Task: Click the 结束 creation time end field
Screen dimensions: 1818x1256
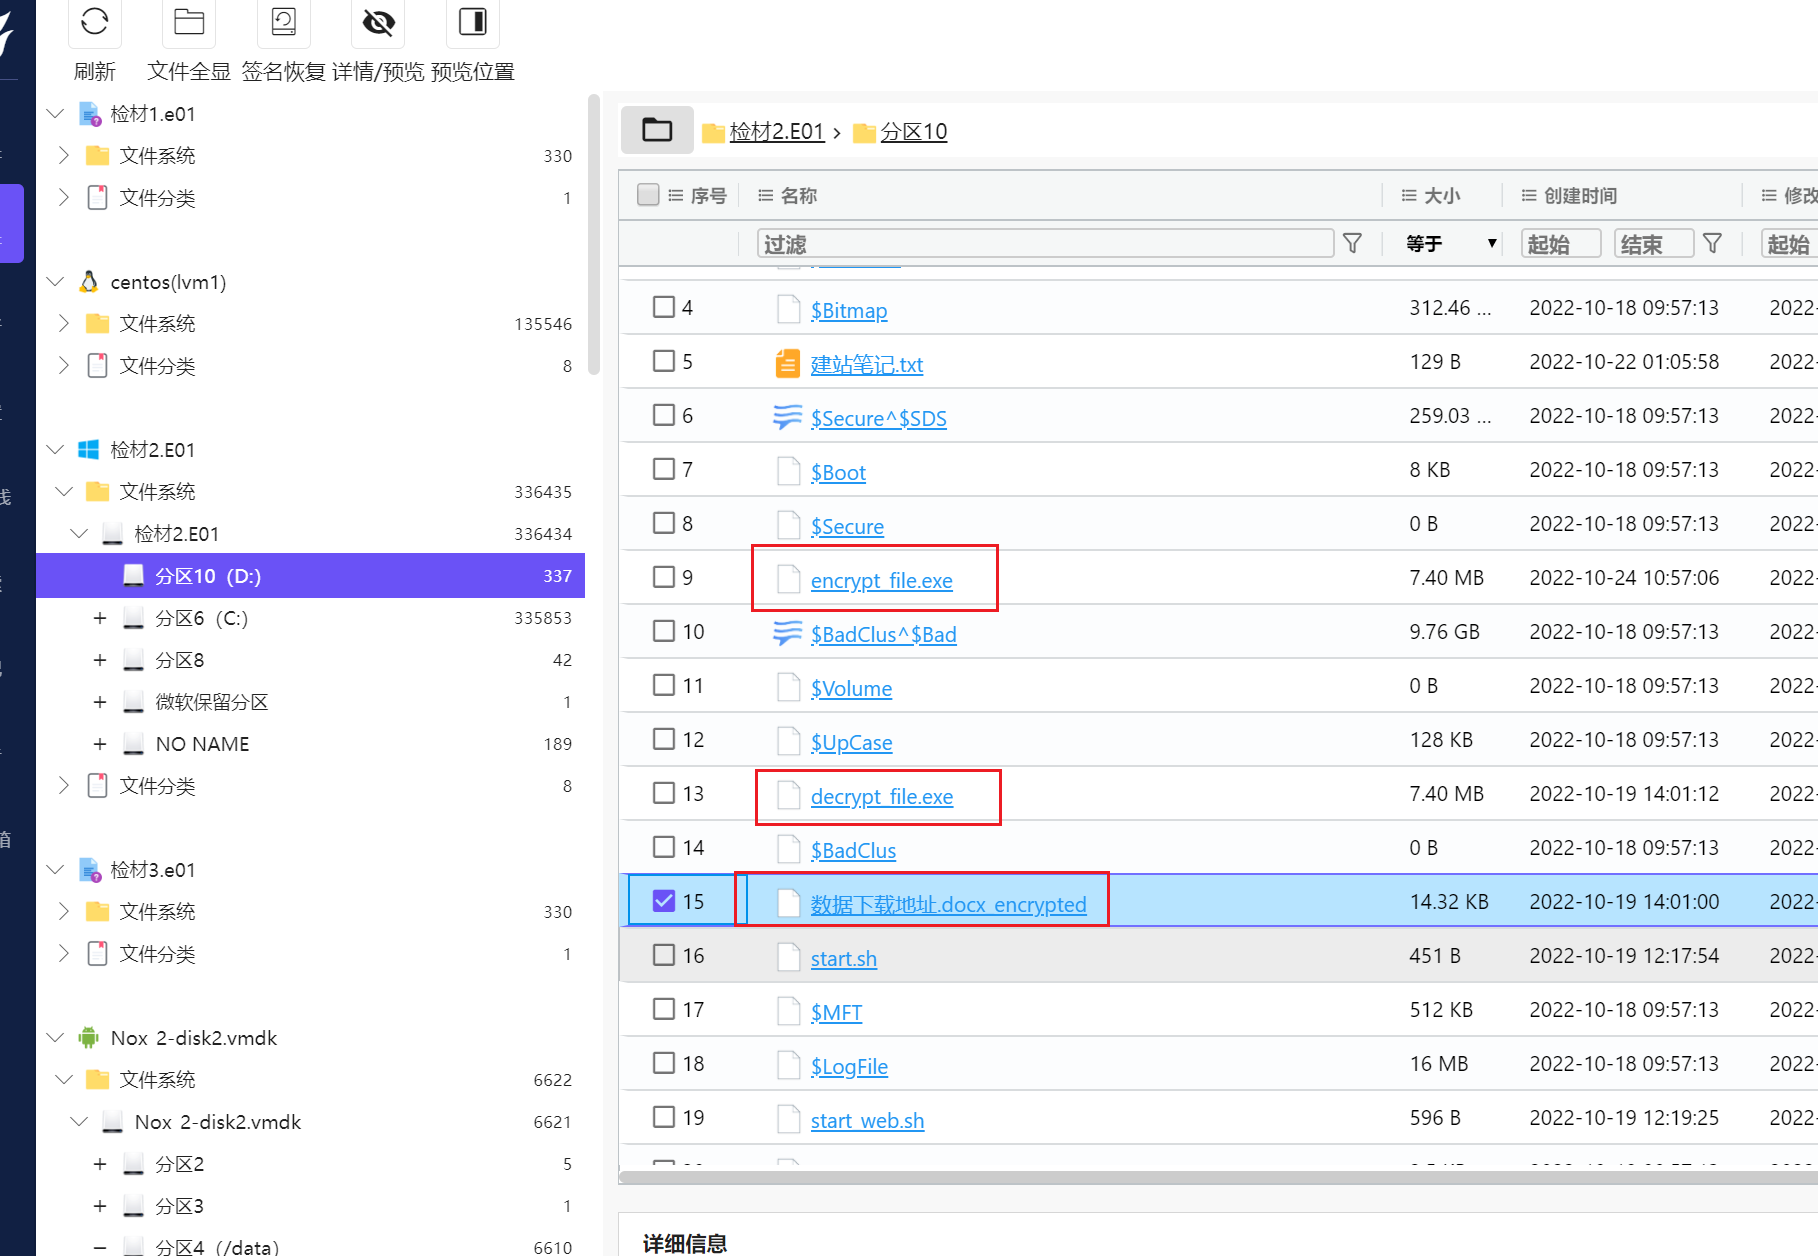Action: click(1654, 243)
